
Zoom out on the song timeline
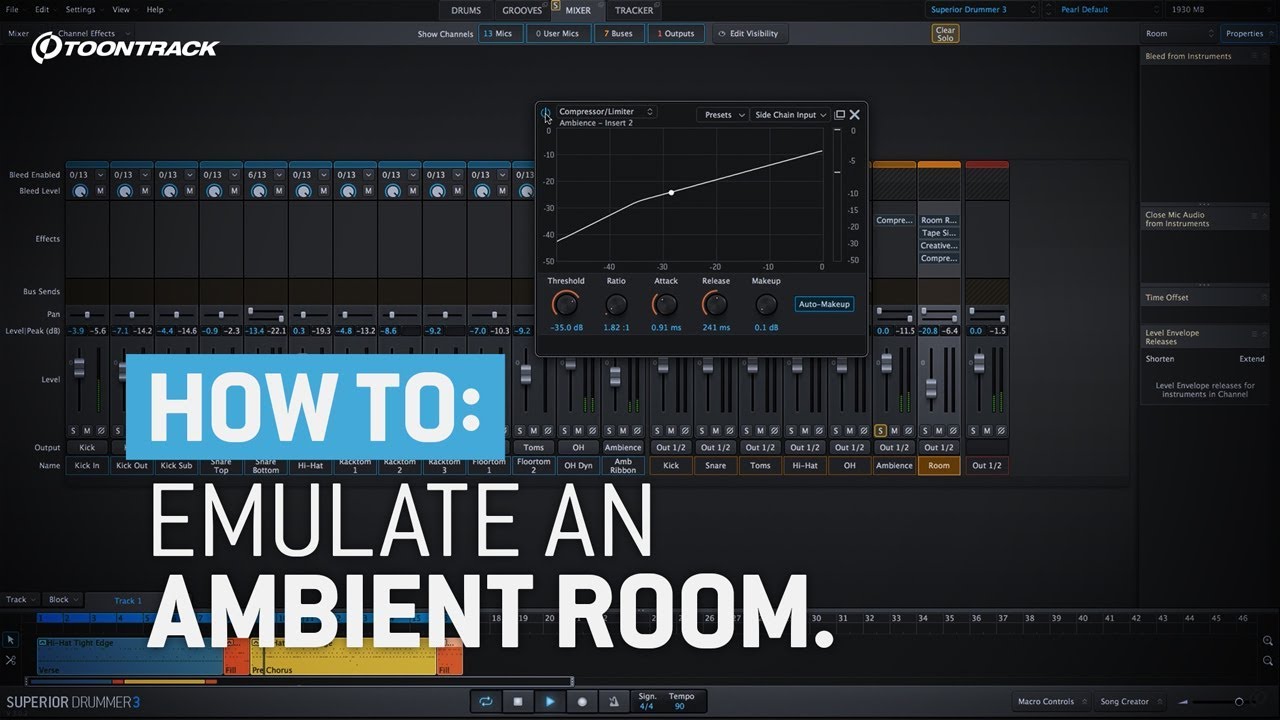1268,661
